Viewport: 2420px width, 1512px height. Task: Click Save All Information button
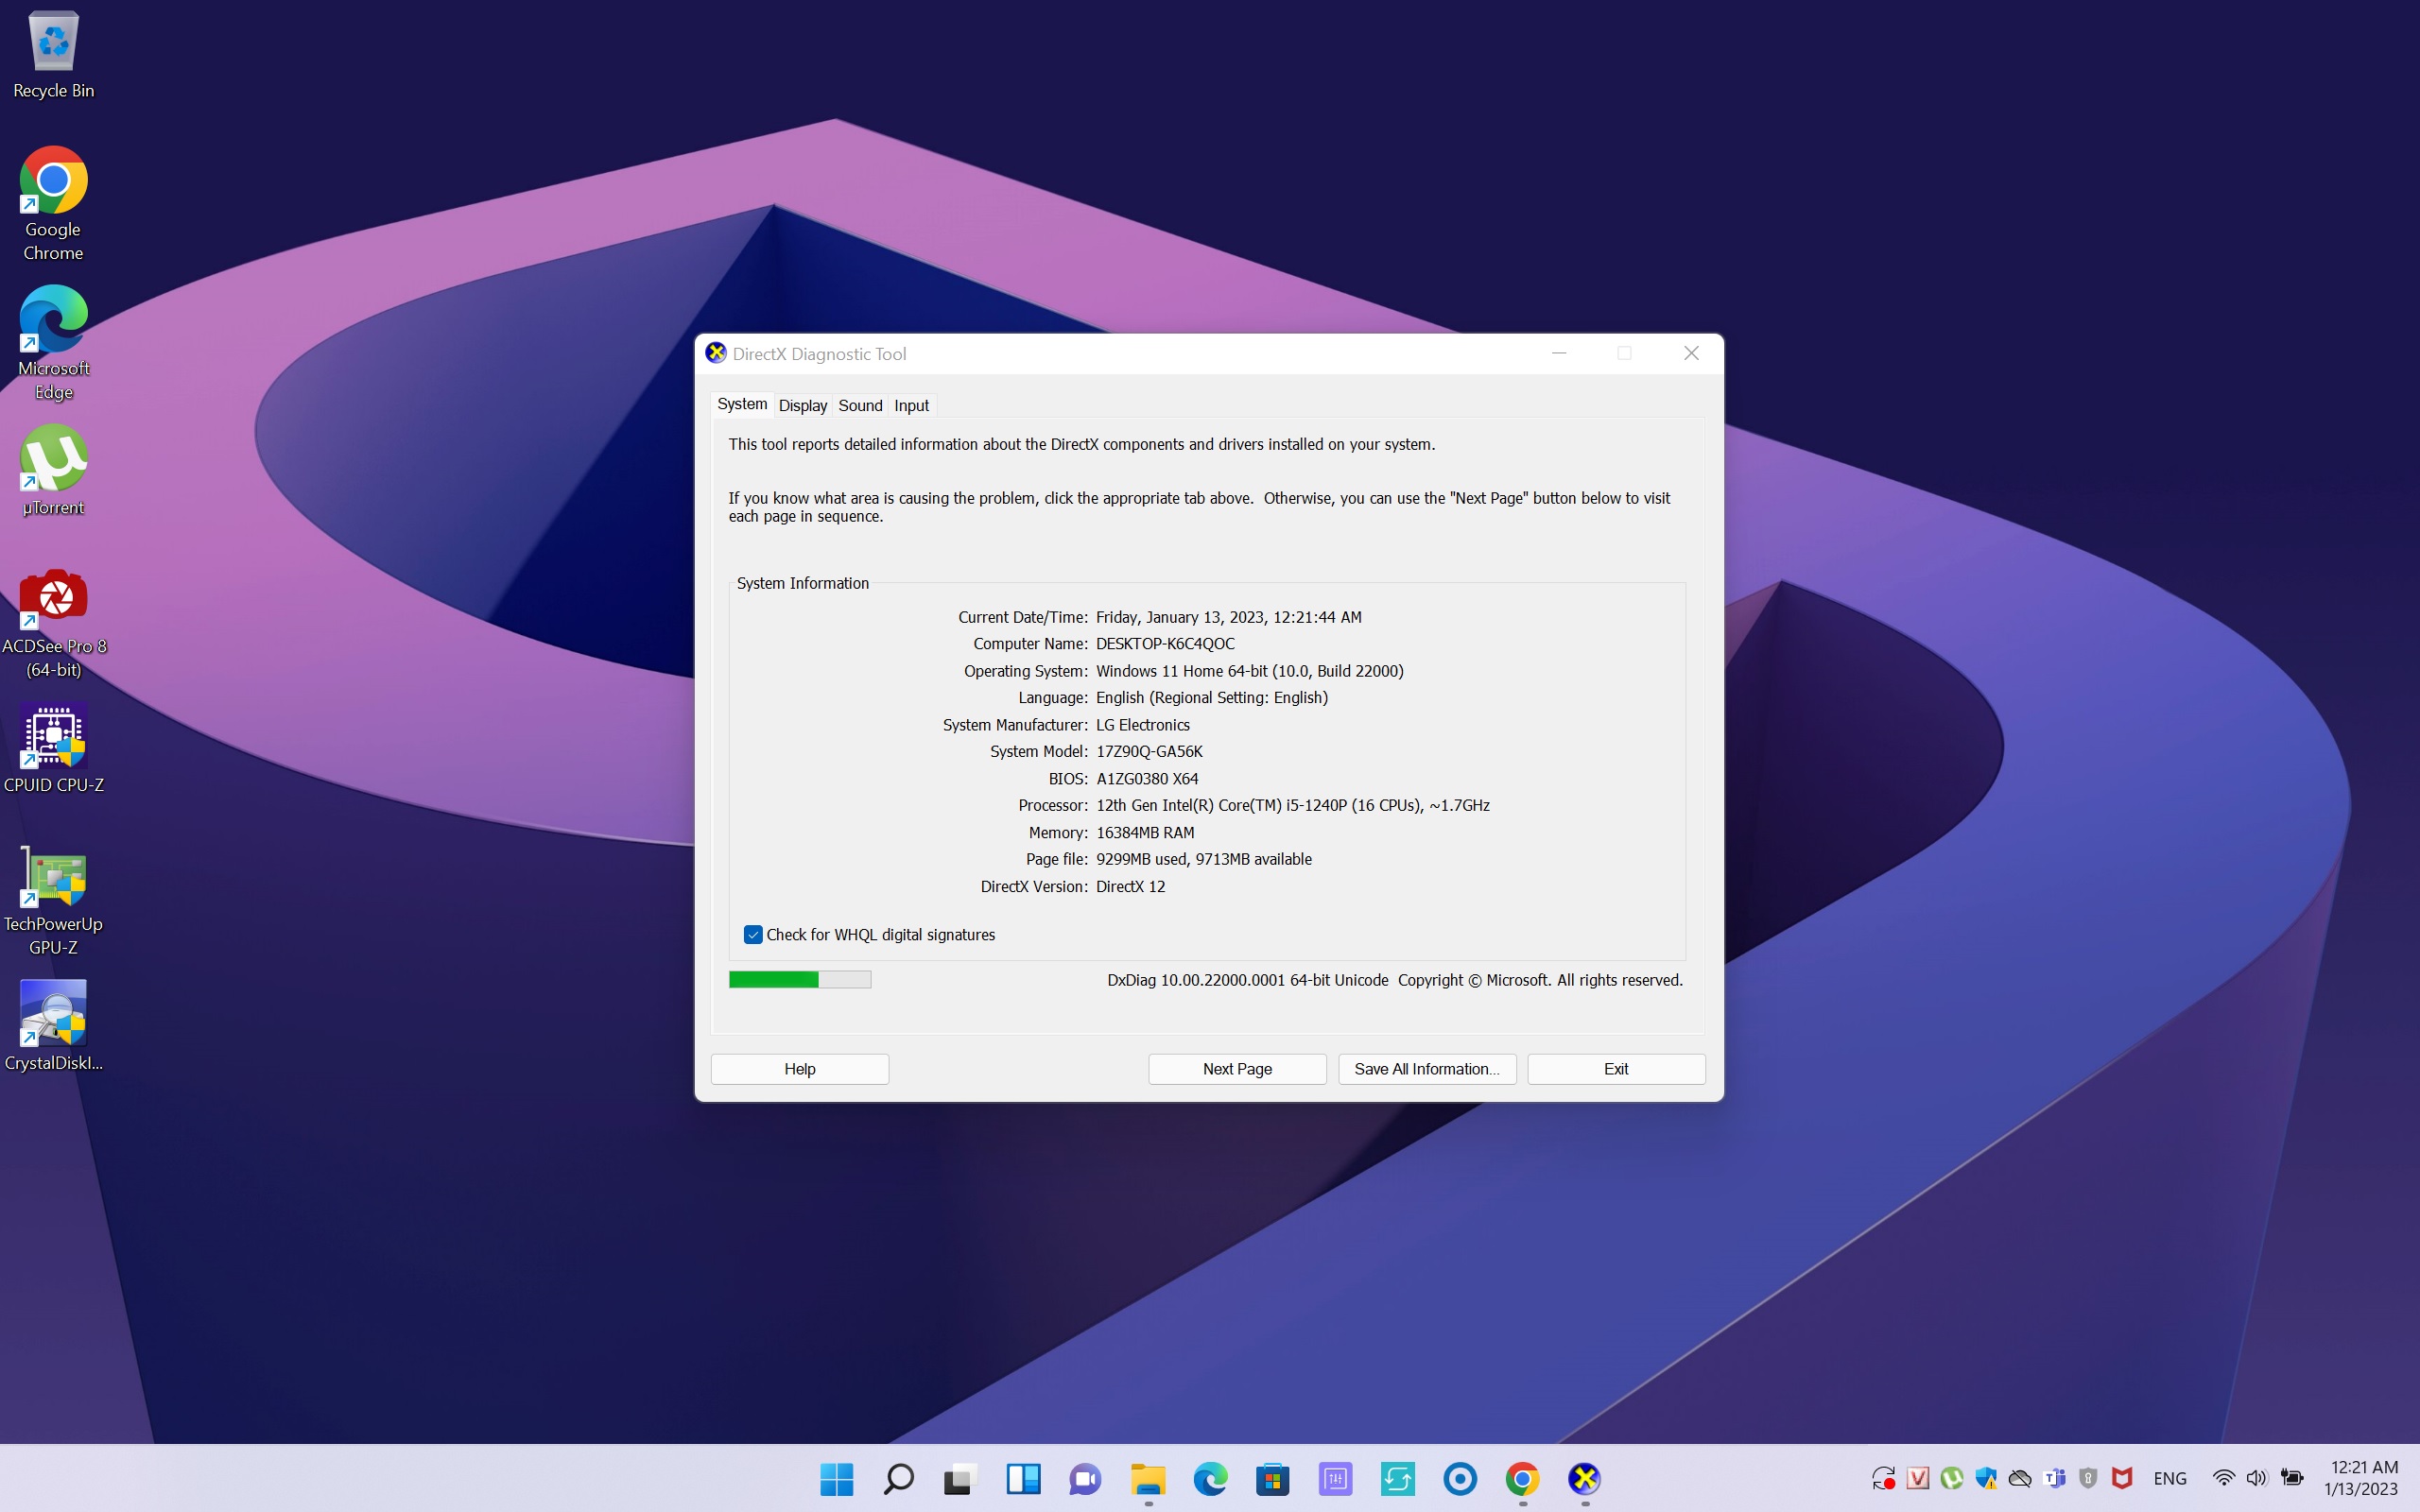tap(1427, 1069)
